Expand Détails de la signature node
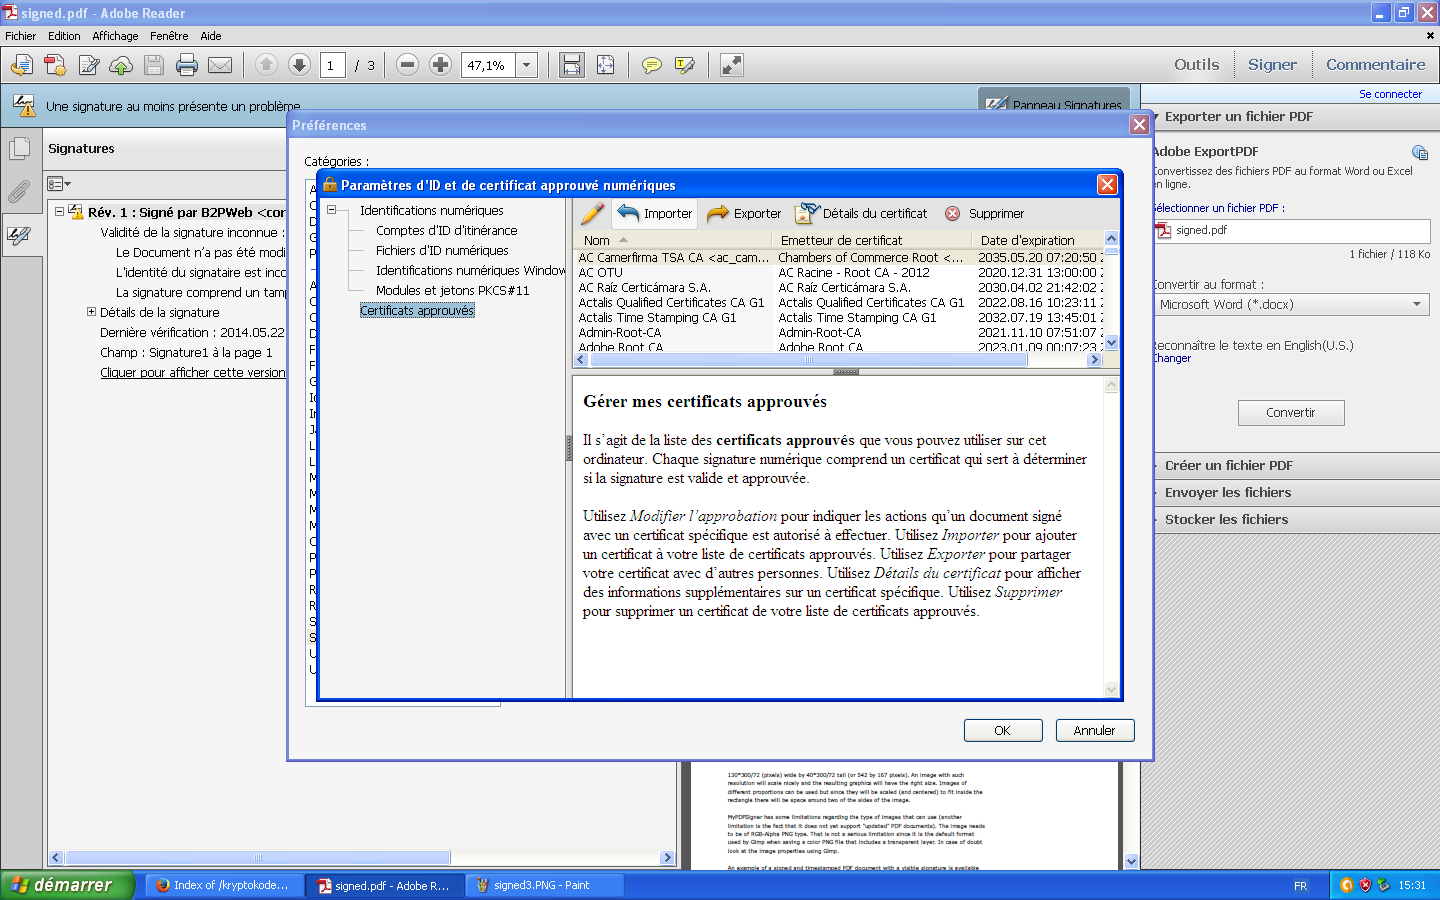Image resolution: width=1440 pixels, height=900 pixels. pos(91,312)
